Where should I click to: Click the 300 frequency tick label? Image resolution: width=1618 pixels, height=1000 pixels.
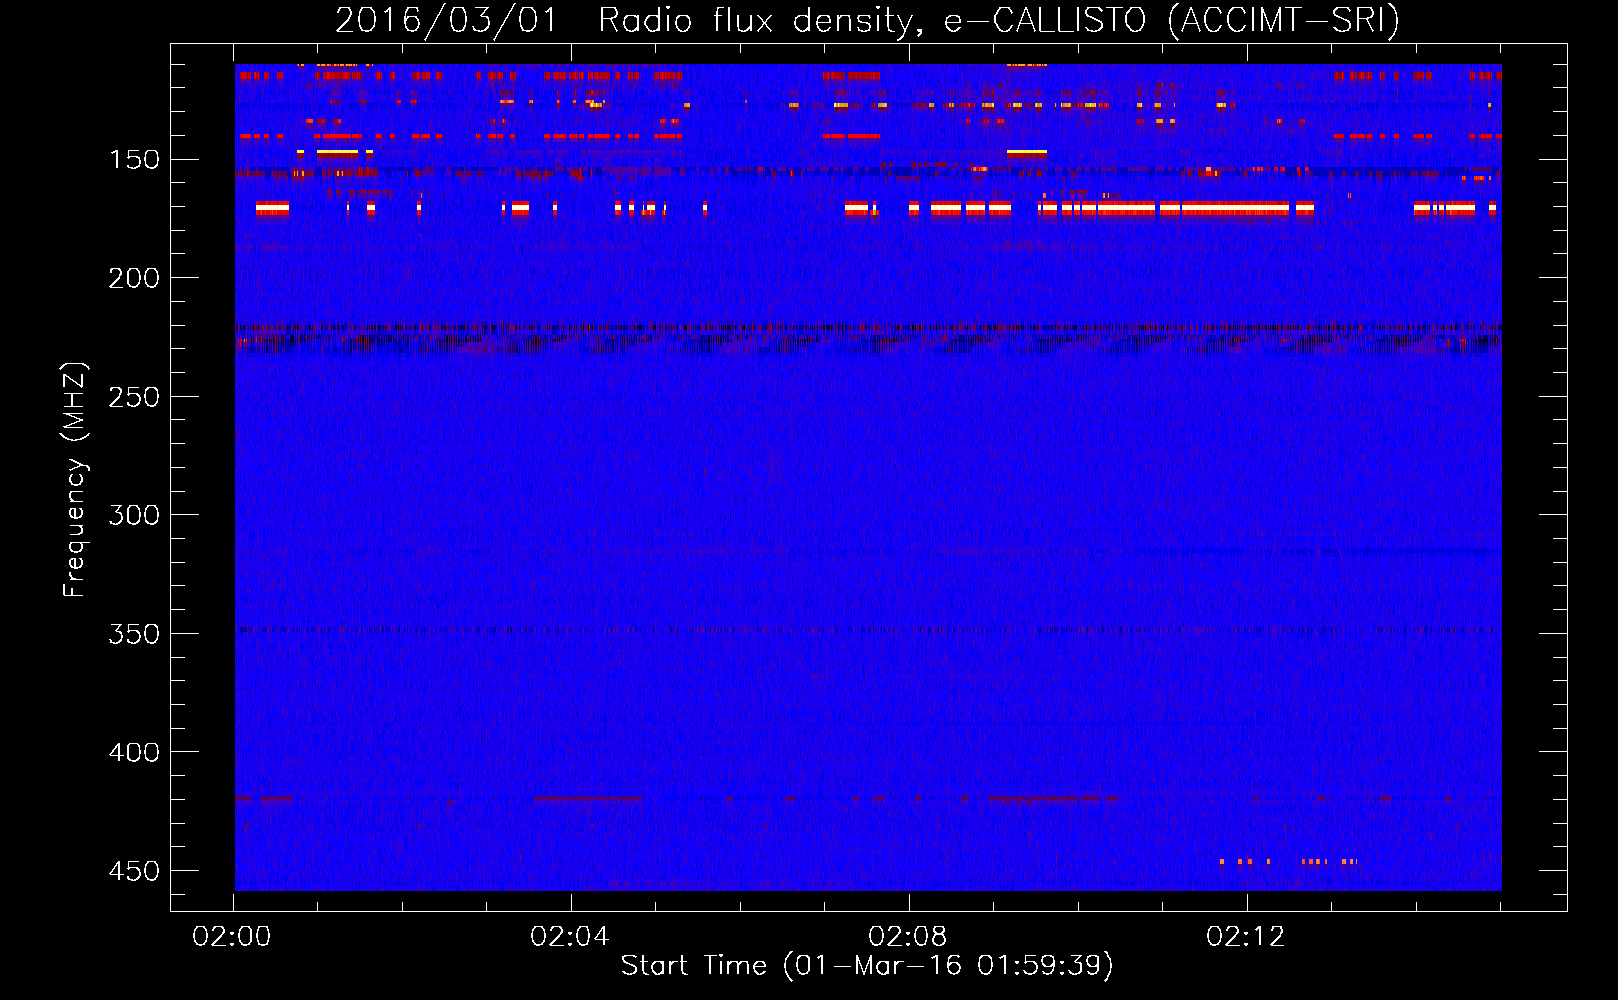(134, 515)
